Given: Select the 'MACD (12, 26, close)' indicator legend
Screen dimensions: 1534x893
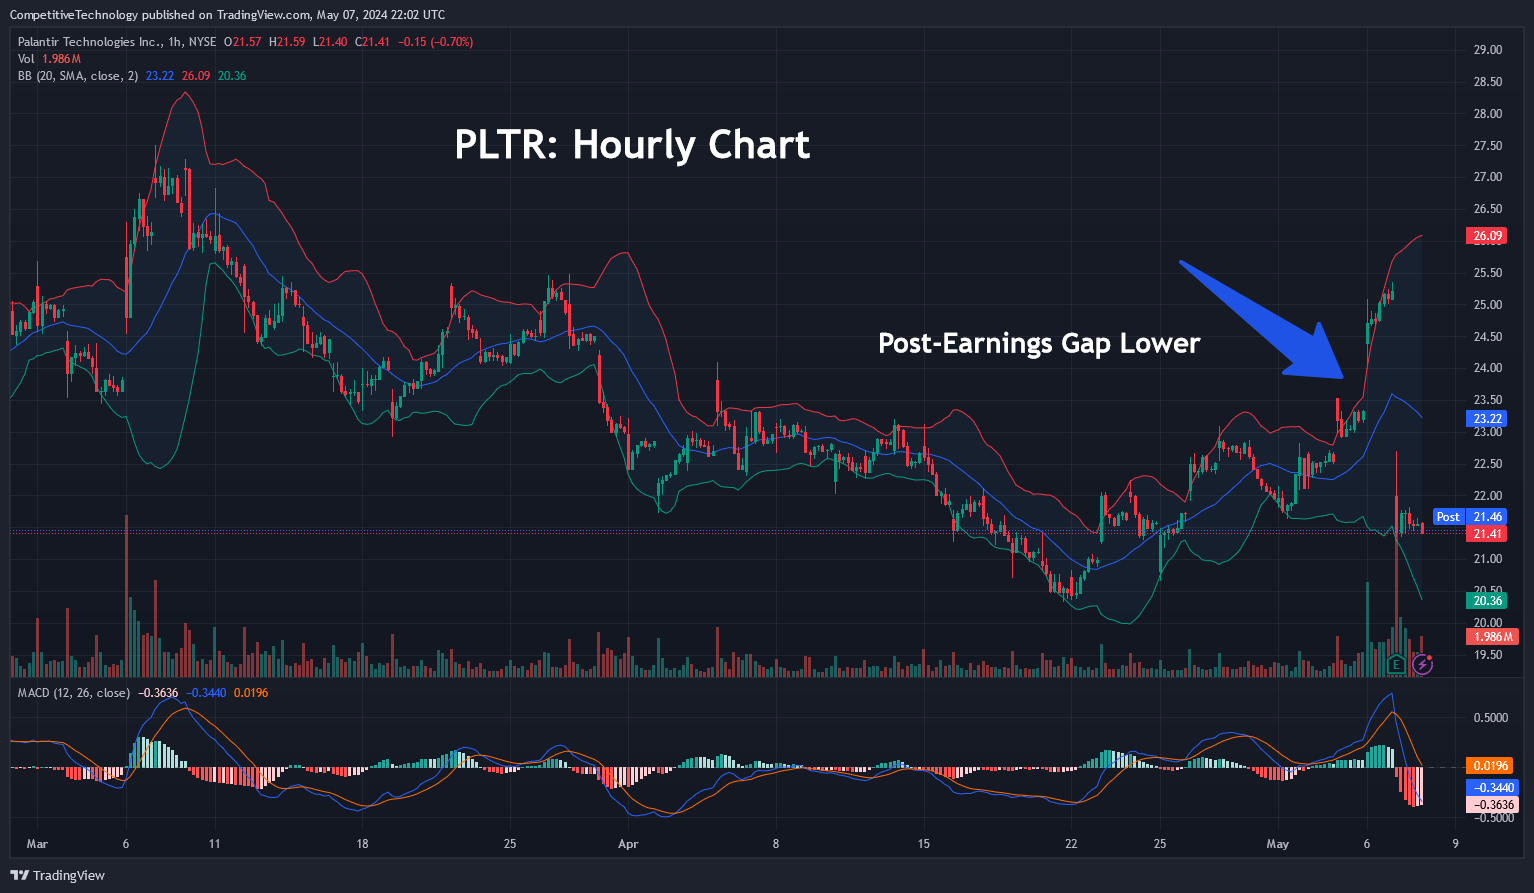Looking at the screenshot, I should (73, 693).
